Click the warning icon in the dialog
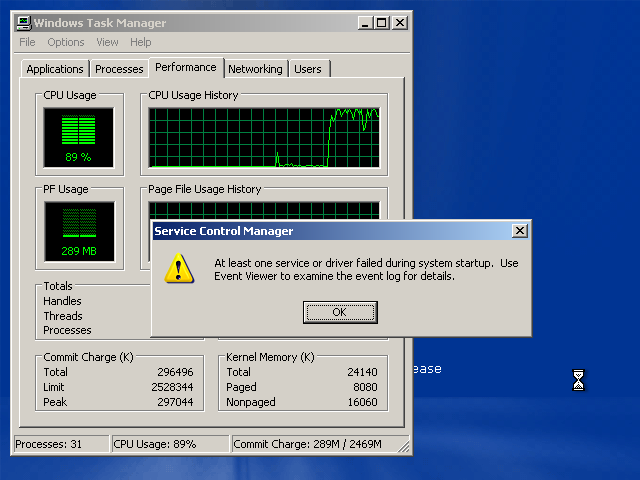640x480 pixels. (x=179, y=268)
